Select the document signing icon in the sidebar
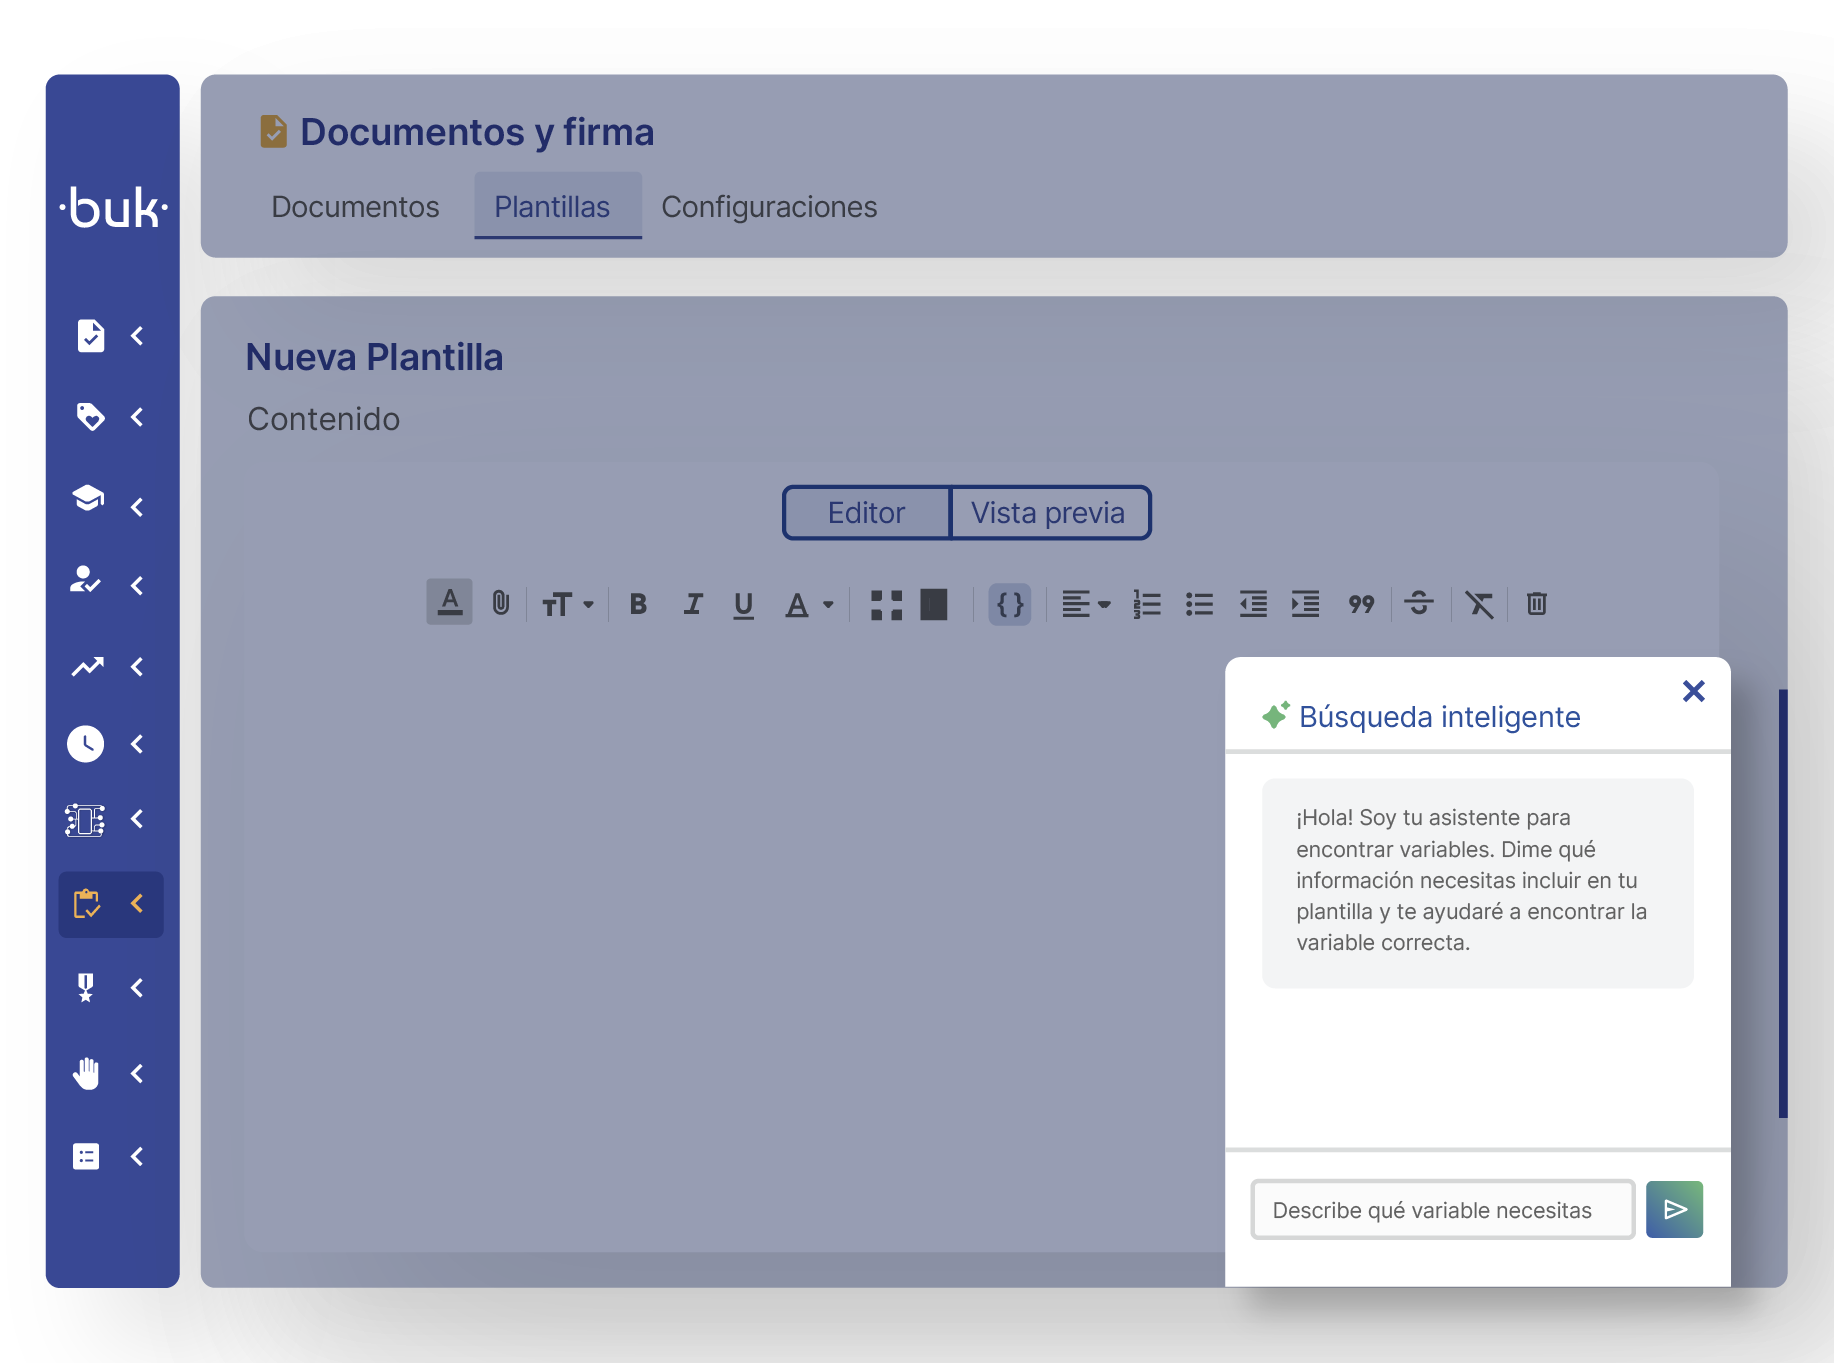The width and height of the screenshot is (1834, 1363). point(90,336)
